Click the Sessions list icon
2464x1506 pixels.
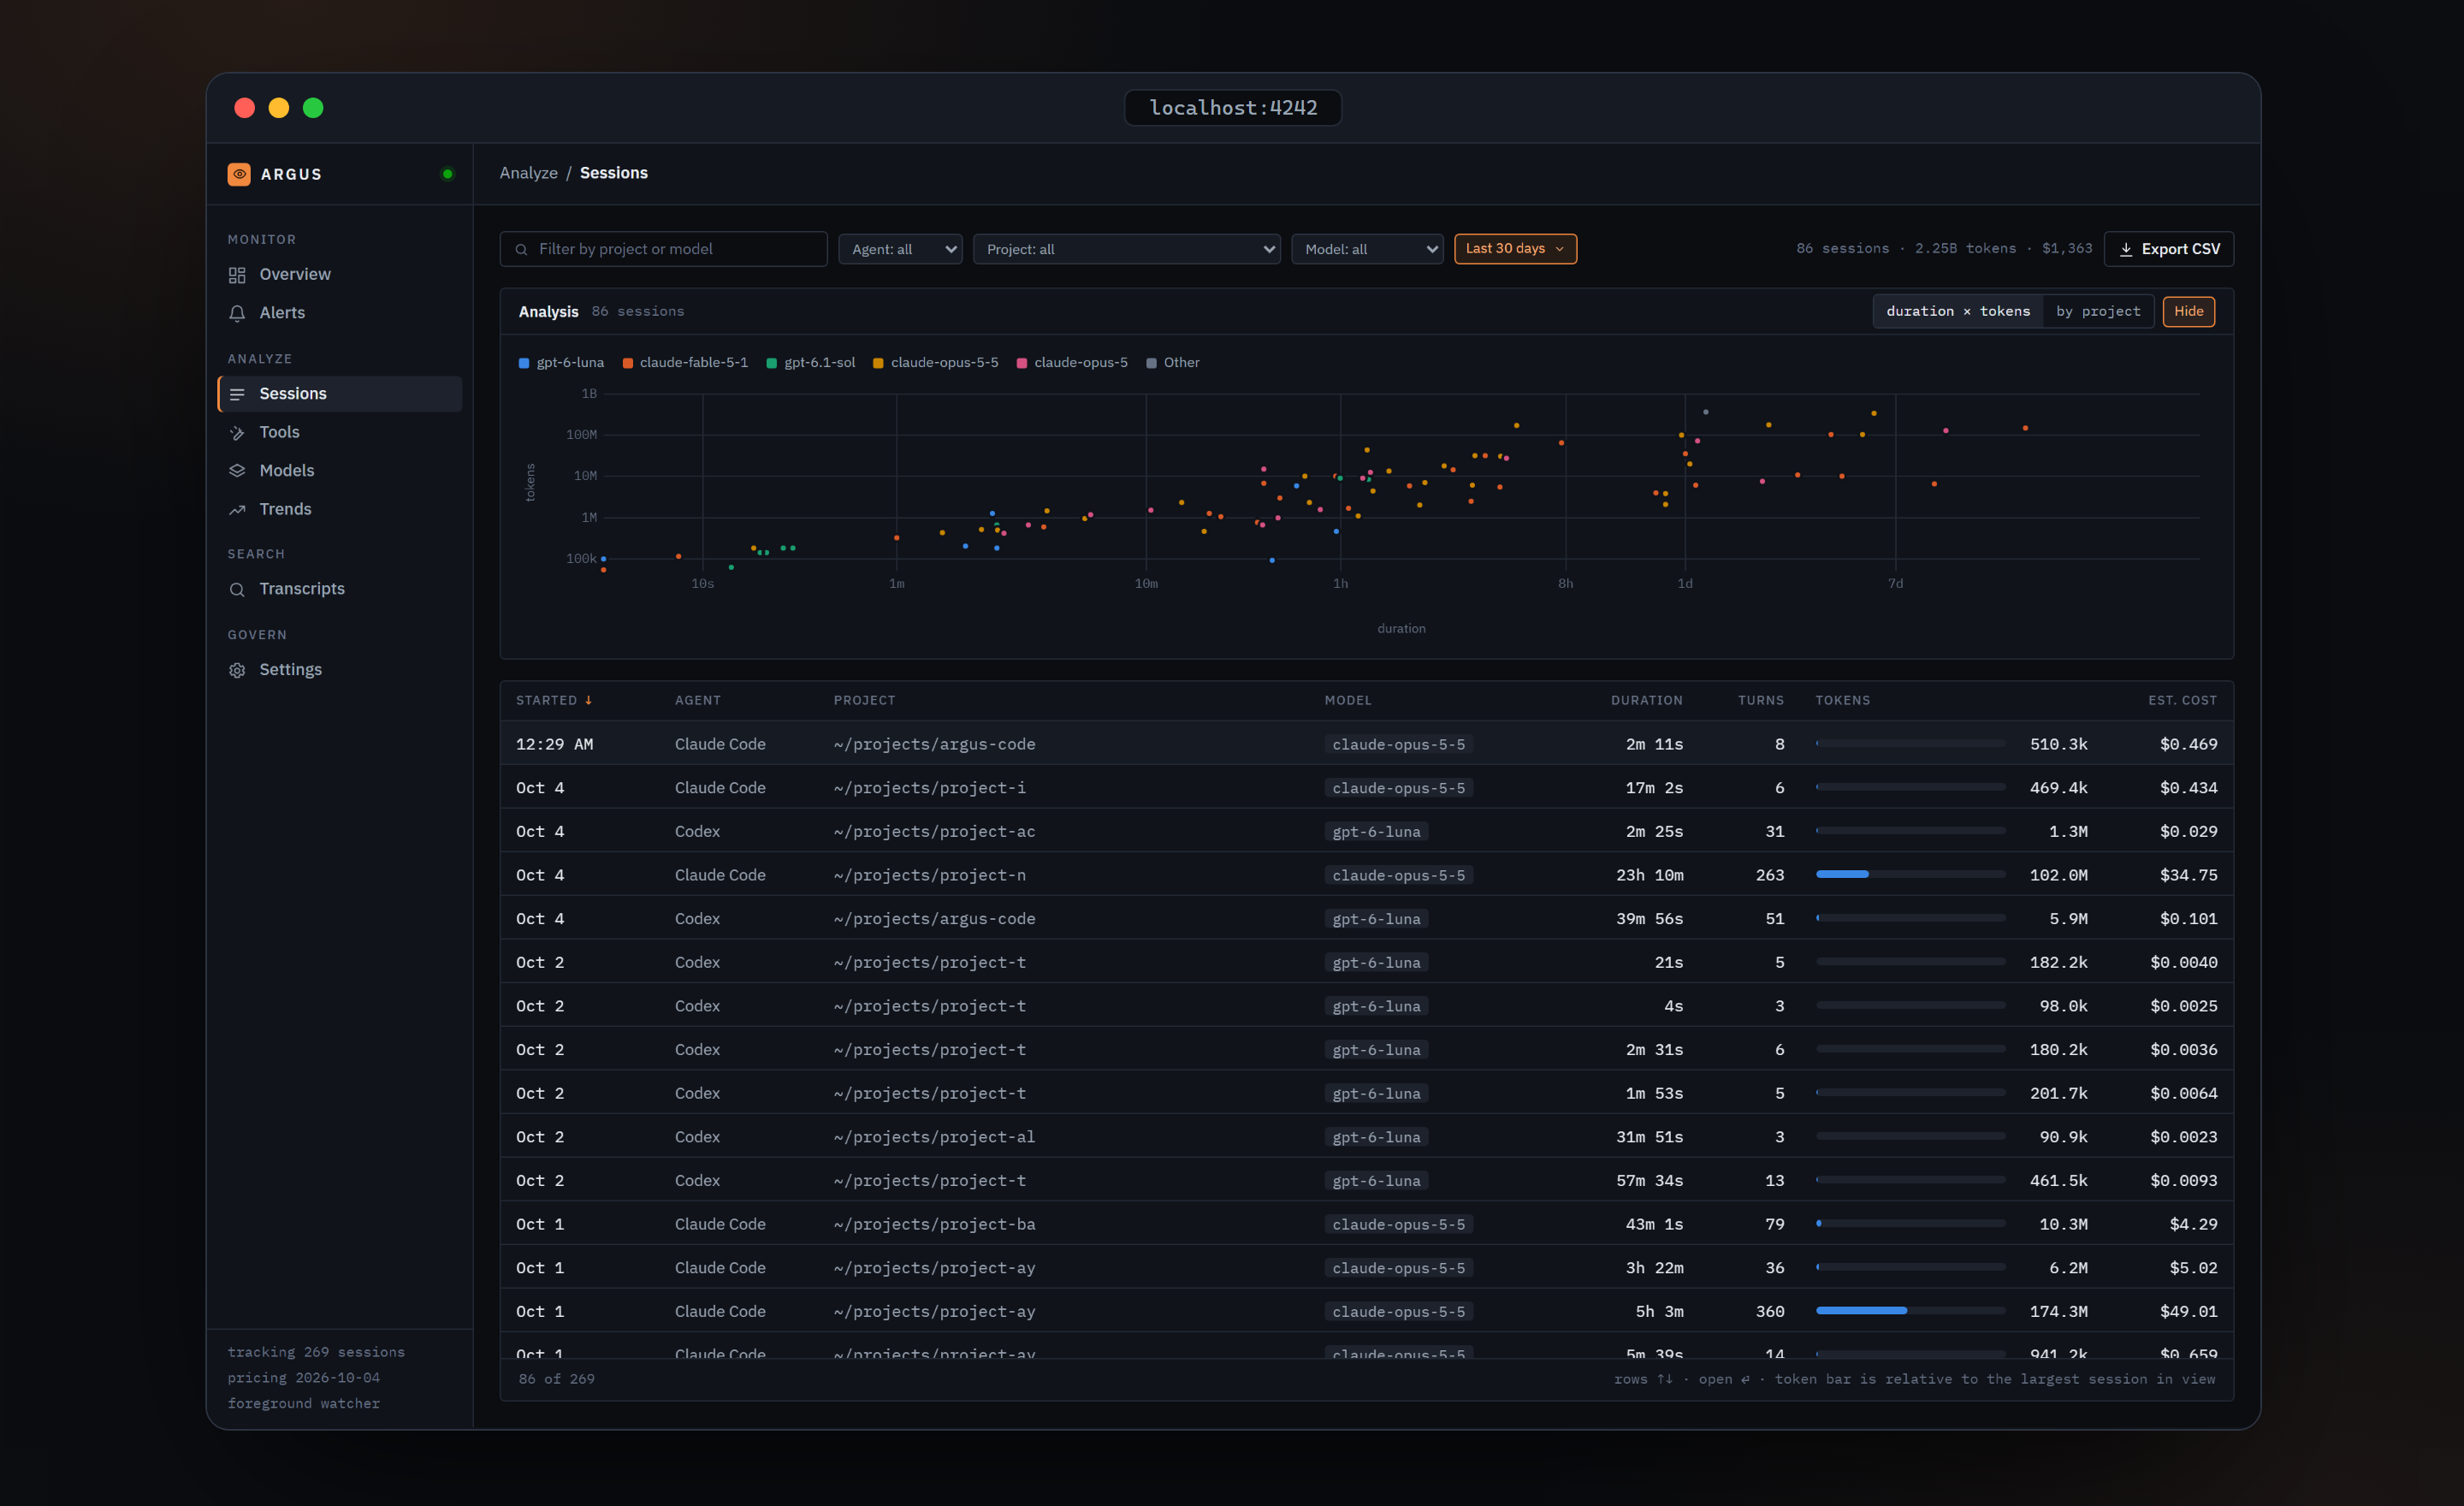pos(237,394)
